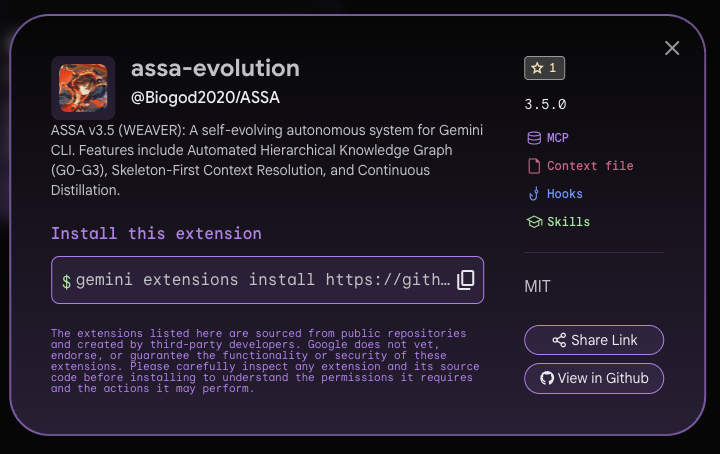The height and width of the screenshot is (454, 720).
Task: Click the version number 3.5.0
Action: (x=545, y=104)
